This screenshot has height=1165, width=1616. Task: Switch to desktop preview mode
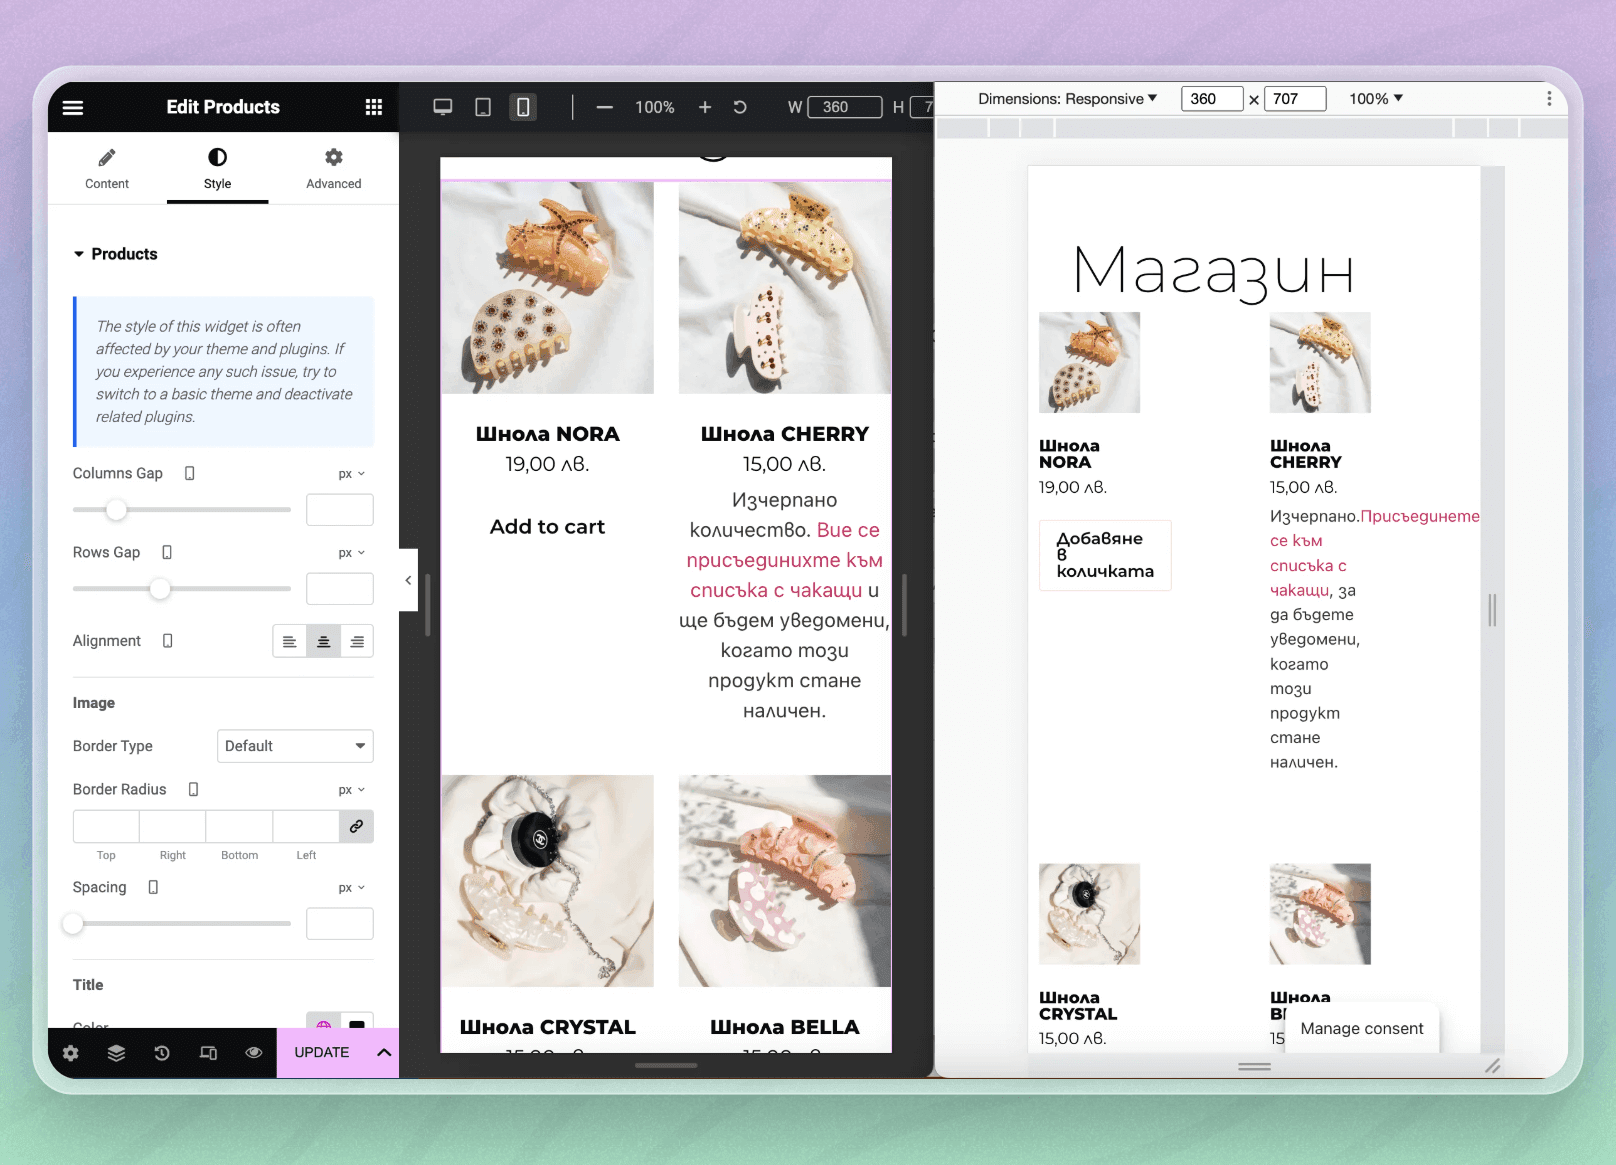(442, 107)
